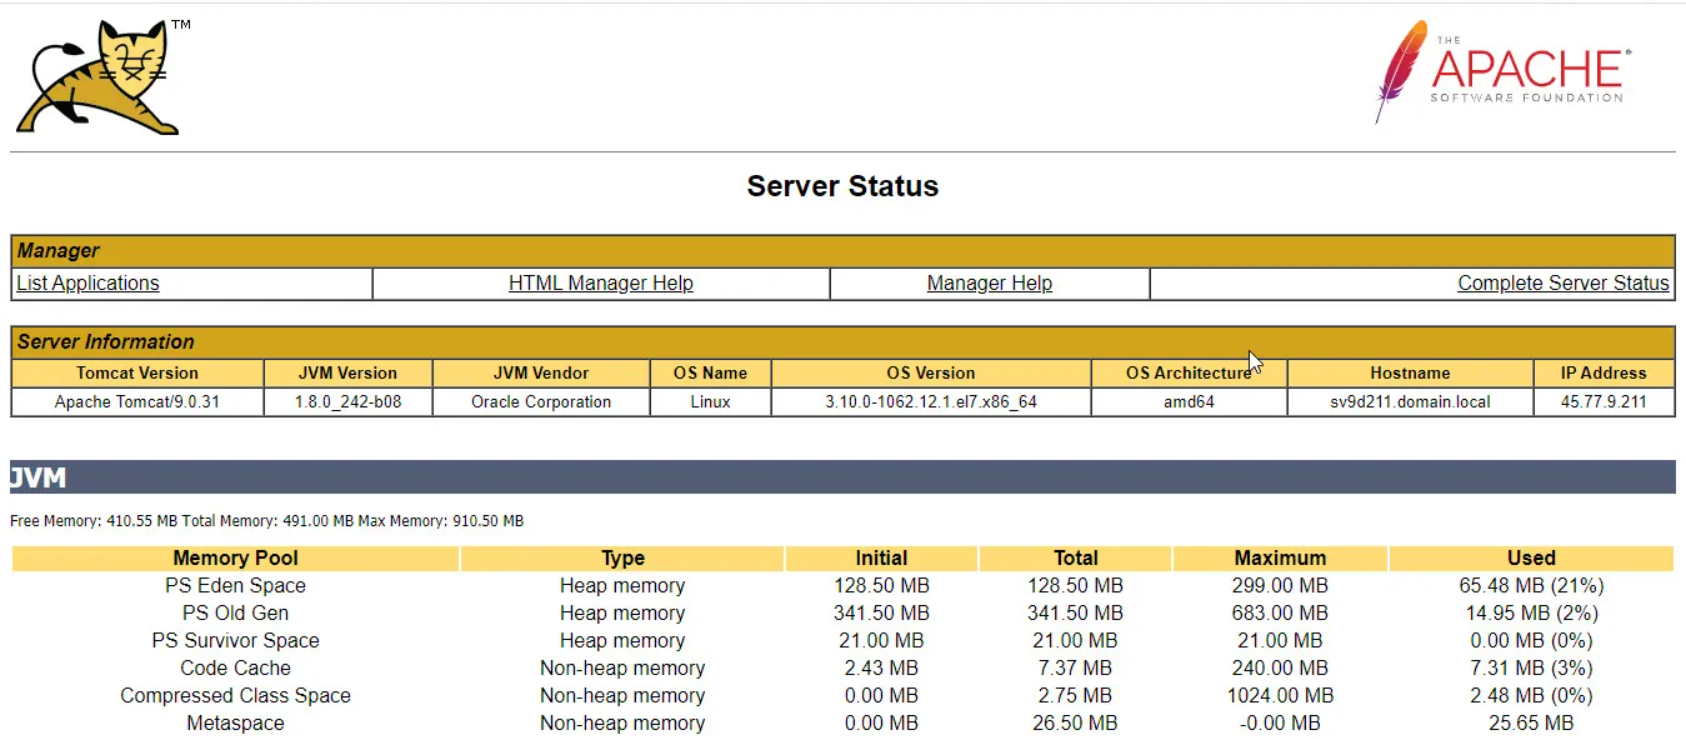Open the List Applications link
The width and height of the screenshot is (1686, 739).
pyautogui.click(x=88, y=283)
